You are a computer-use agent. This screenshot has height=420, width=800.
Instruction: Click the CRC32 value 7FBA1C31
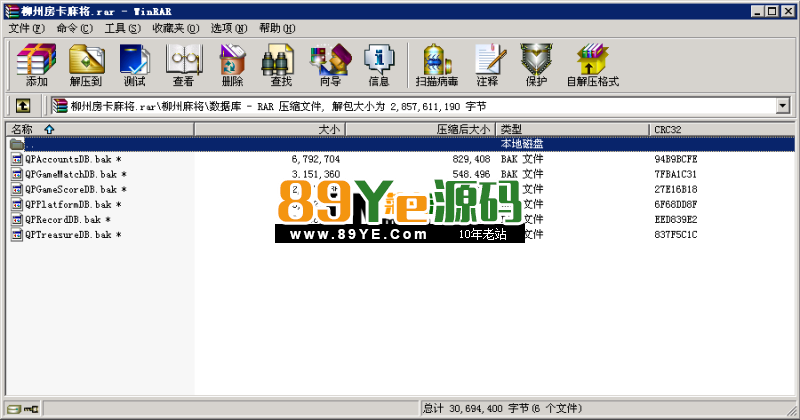676,174
